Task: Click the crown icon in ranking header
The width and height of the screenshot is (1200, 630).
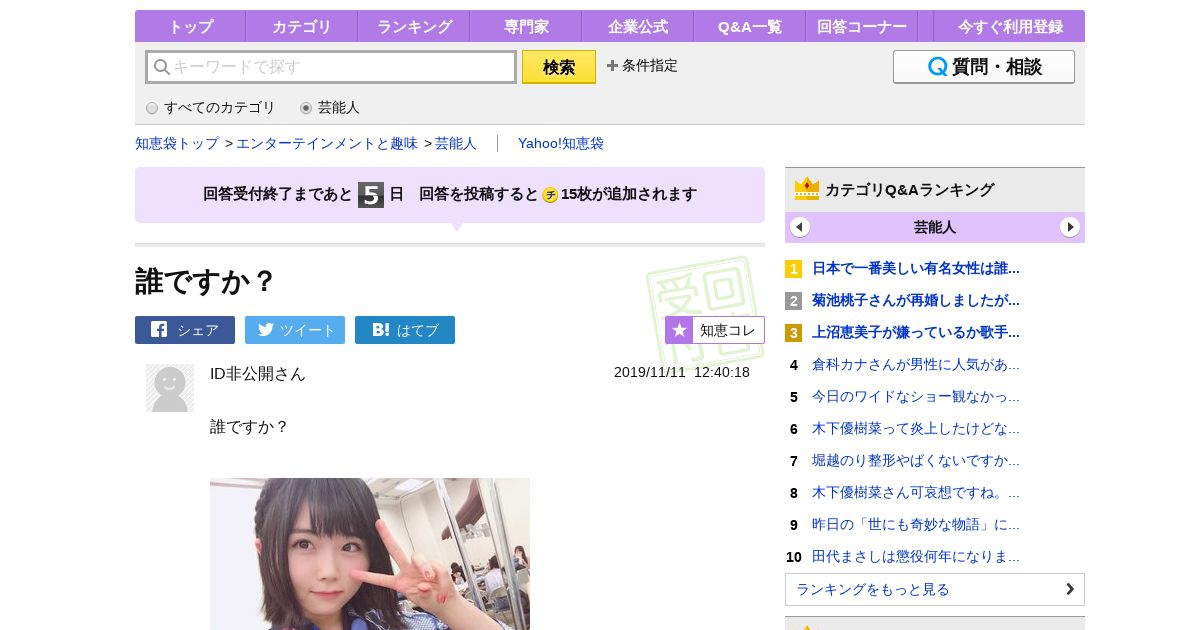Action: 807,189
